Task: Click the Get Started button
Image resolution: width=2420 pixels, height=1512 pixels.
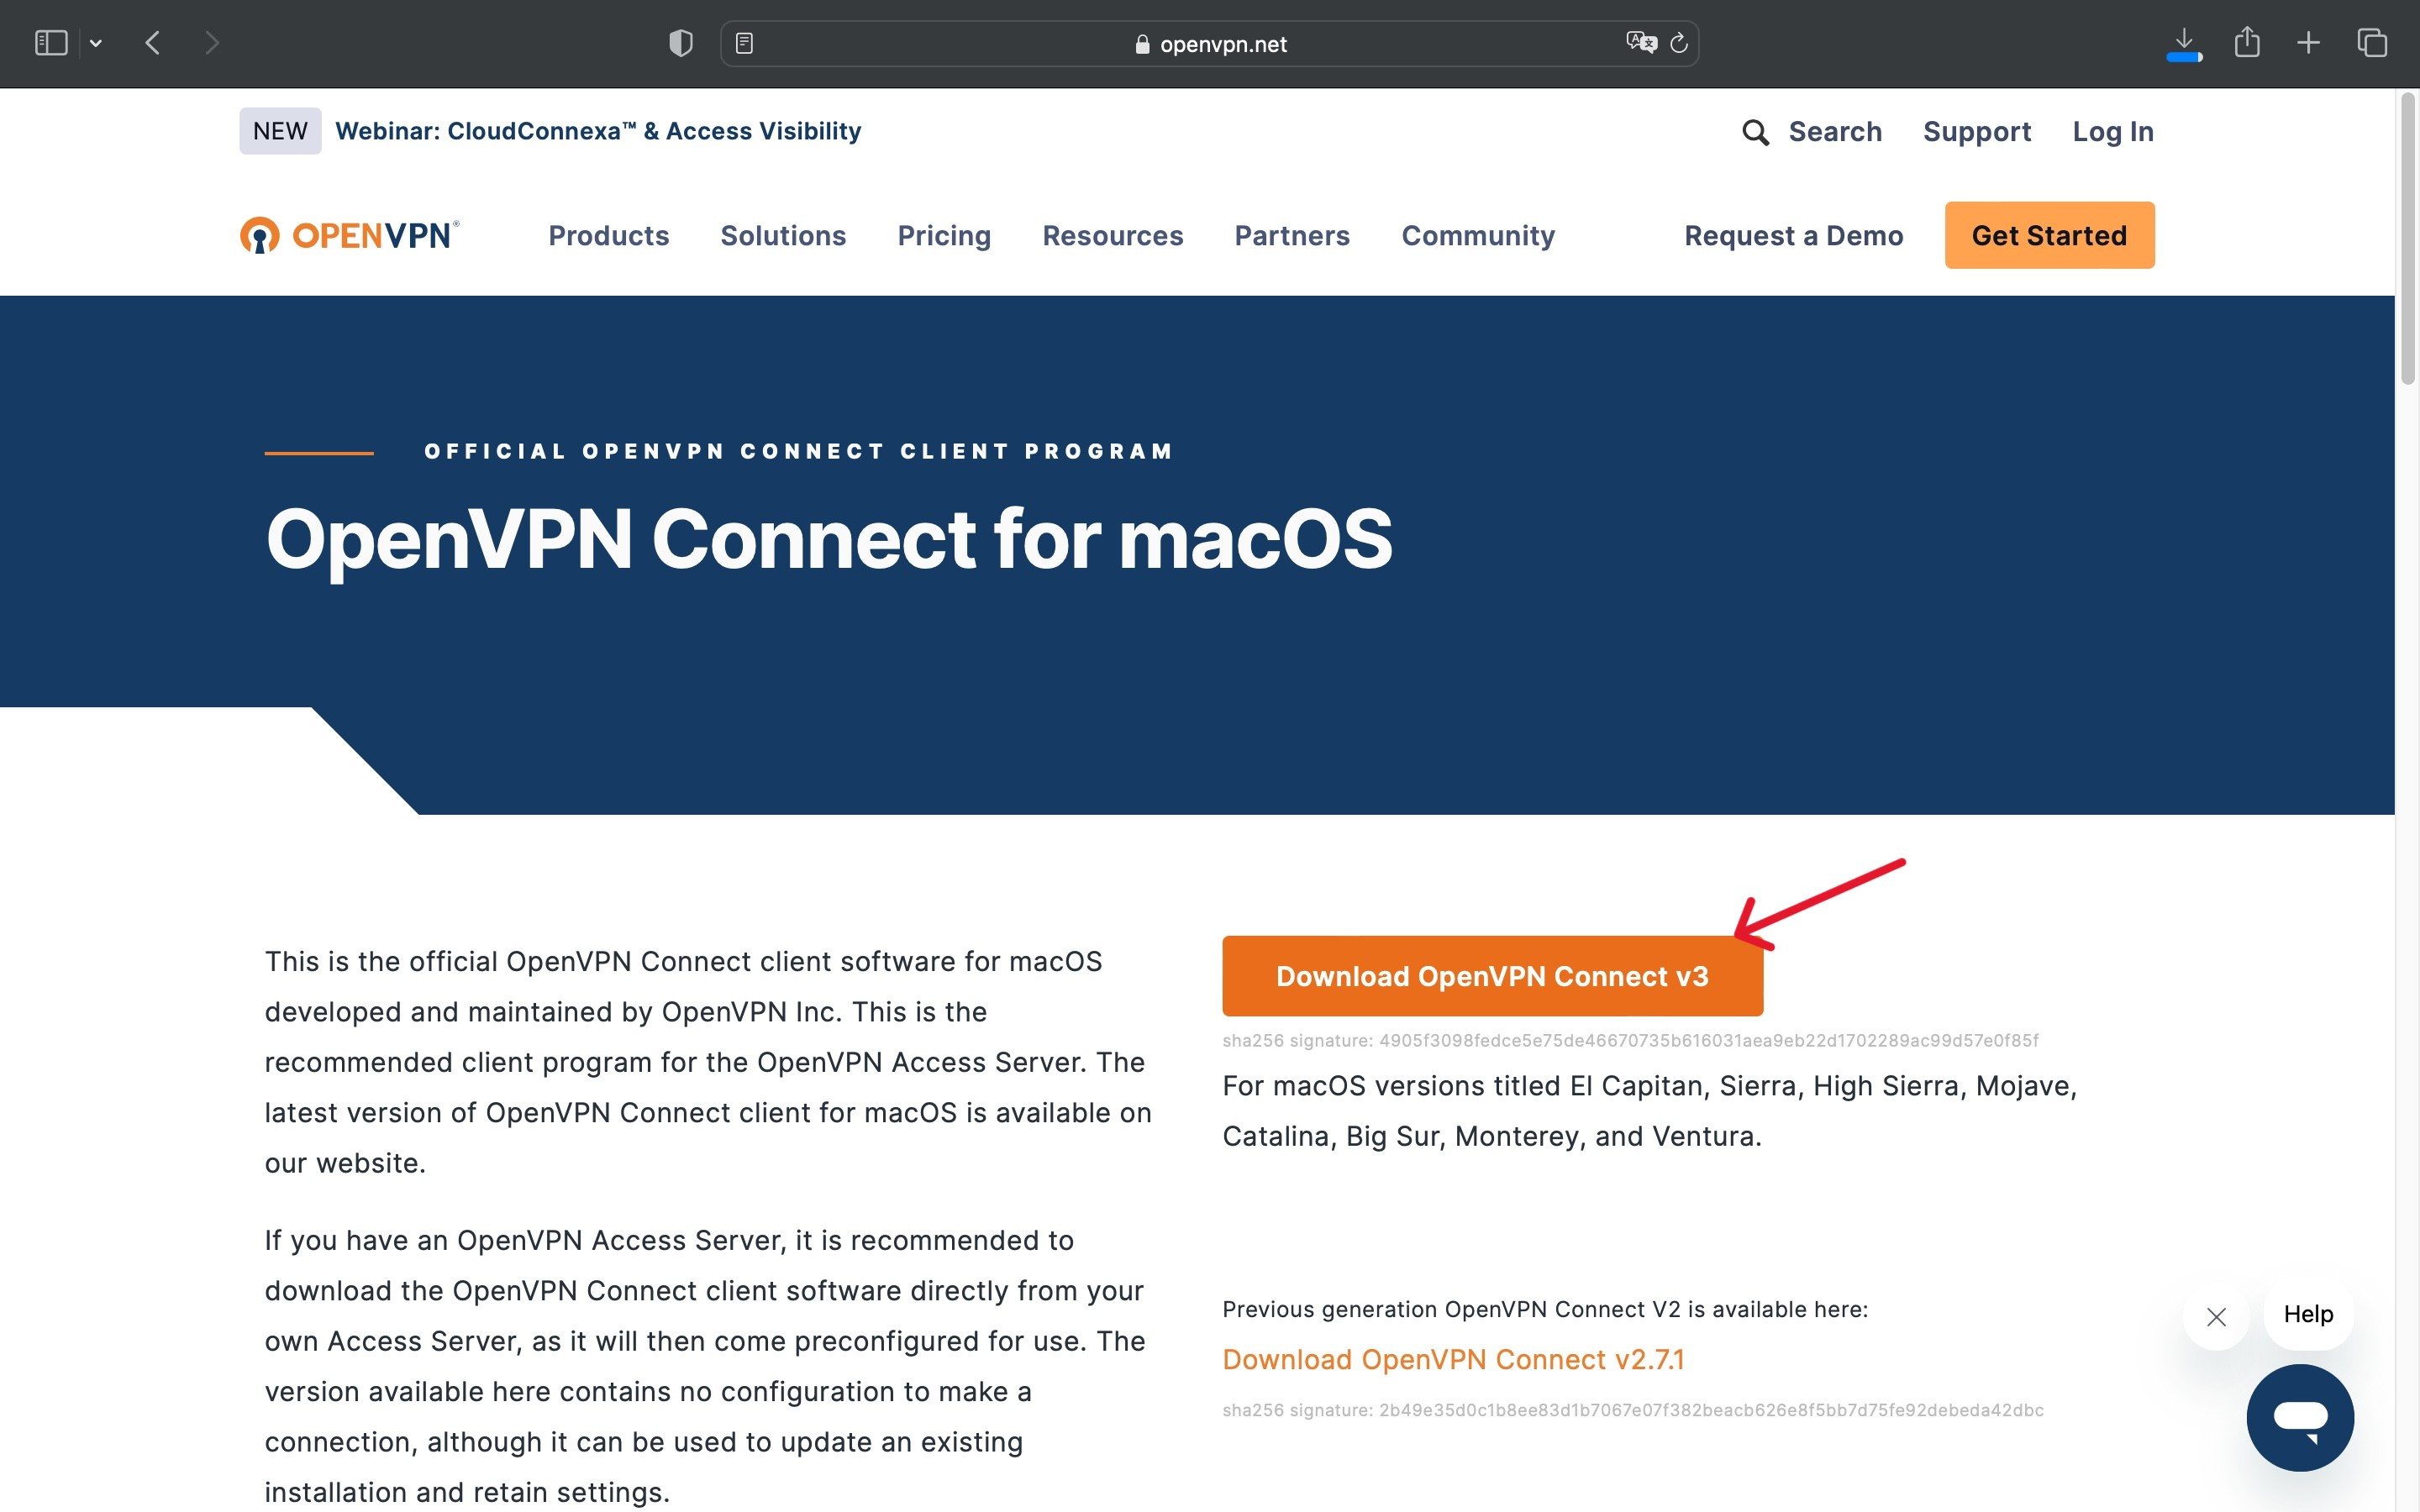Action: click(x=2049, y=235)
